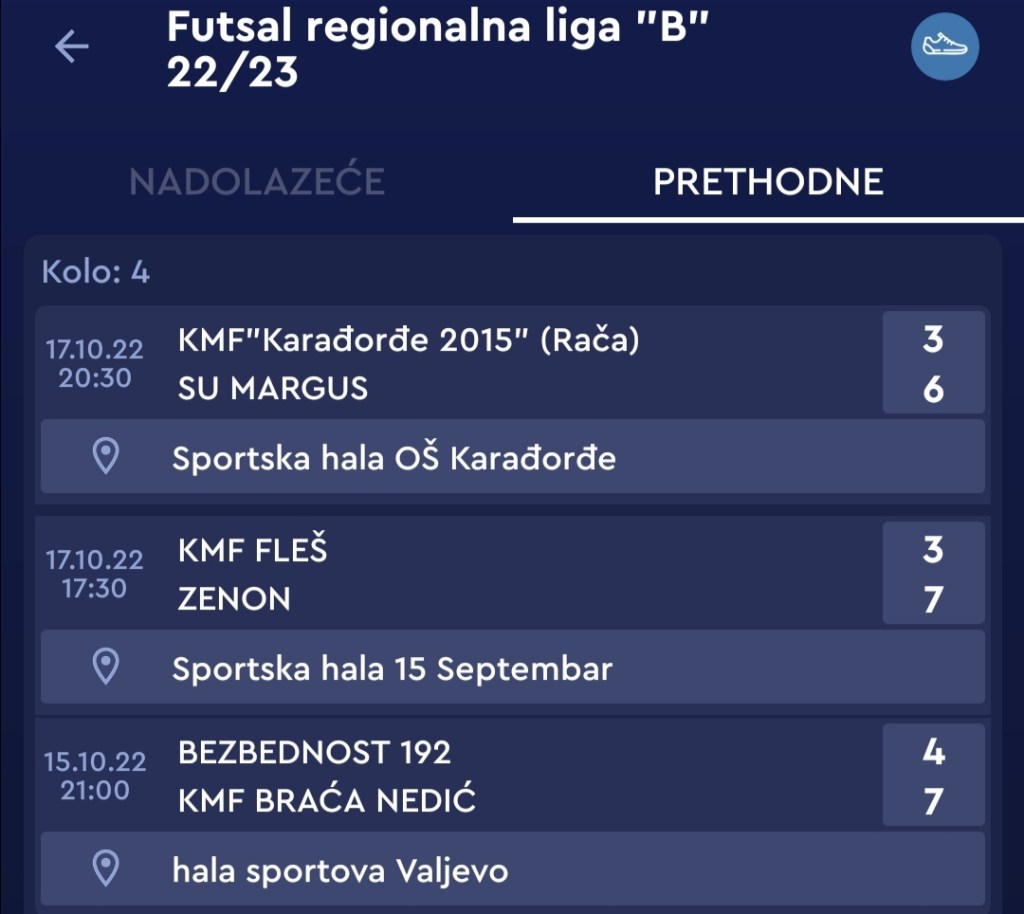
Task: Tap the Kolo: 4 round header
Action: pyautogui.click(x=96, y=272)
